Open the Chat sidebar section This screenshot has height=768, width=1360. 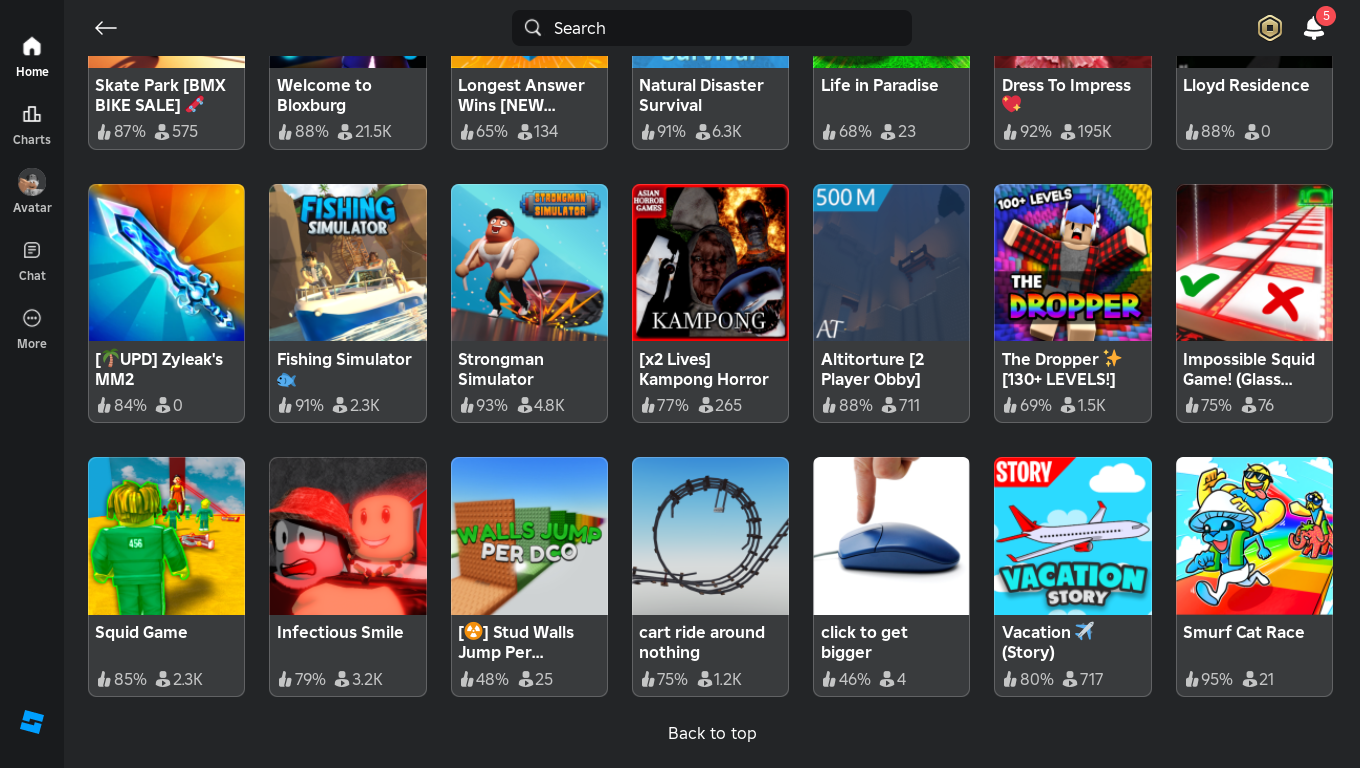pos(32,261)
